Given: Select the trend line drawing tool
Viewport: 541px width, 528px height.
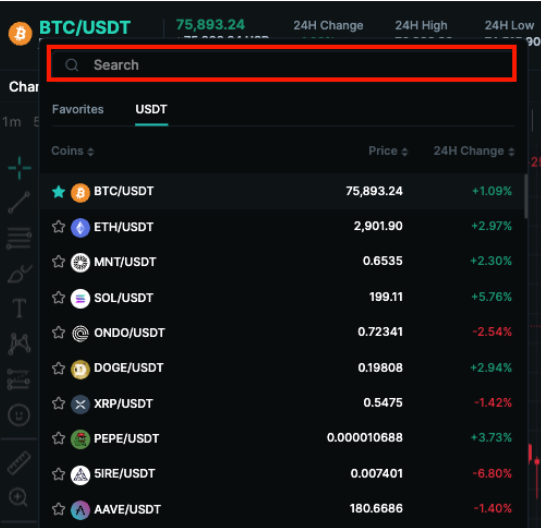Looking at the screenshot, I should [19, 203].
